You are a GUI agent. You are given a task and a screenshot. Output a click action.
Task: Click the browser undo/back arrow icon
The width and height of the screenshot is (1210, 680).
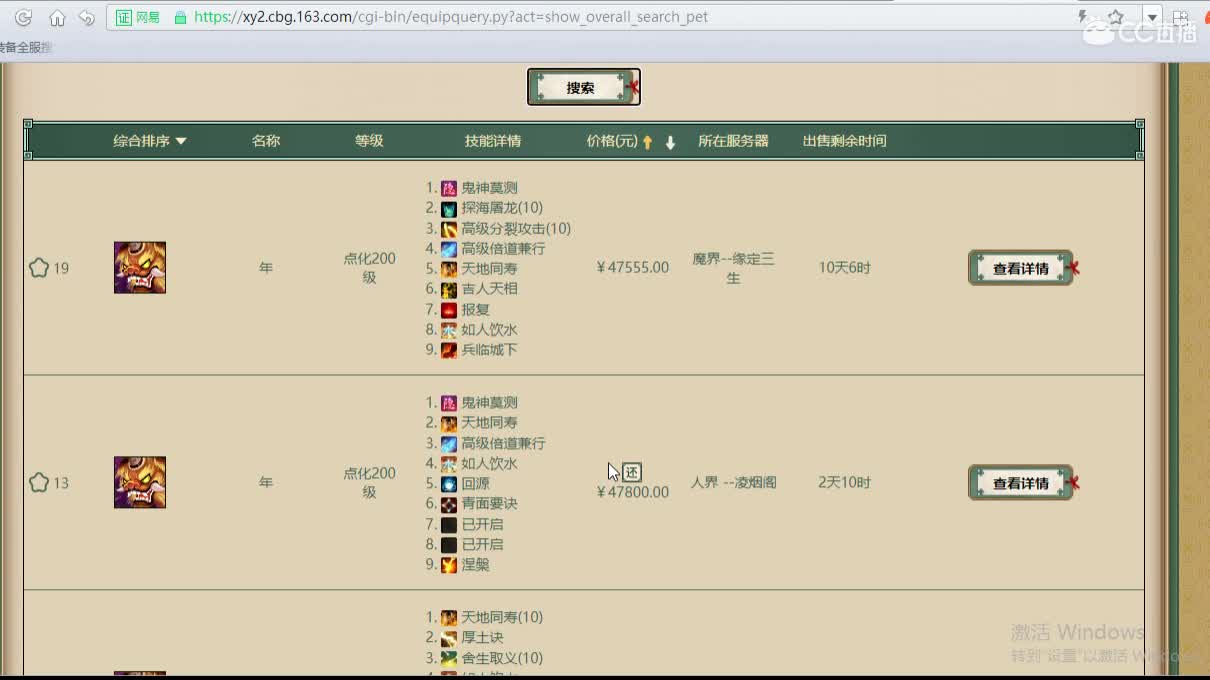(x=87, y=17)
